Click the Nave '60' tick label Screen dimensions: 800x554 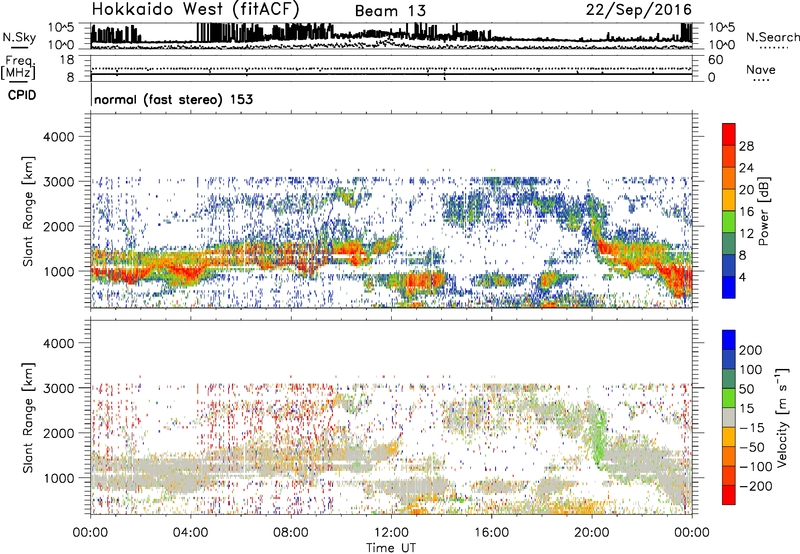pyautogui.click(x=715, y=60)
